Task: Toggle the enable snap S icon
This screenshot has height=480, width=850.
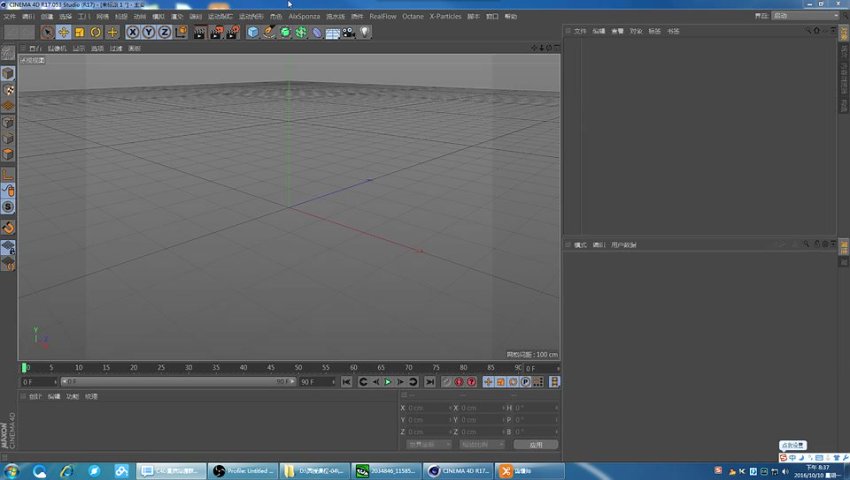Action: 8,207
